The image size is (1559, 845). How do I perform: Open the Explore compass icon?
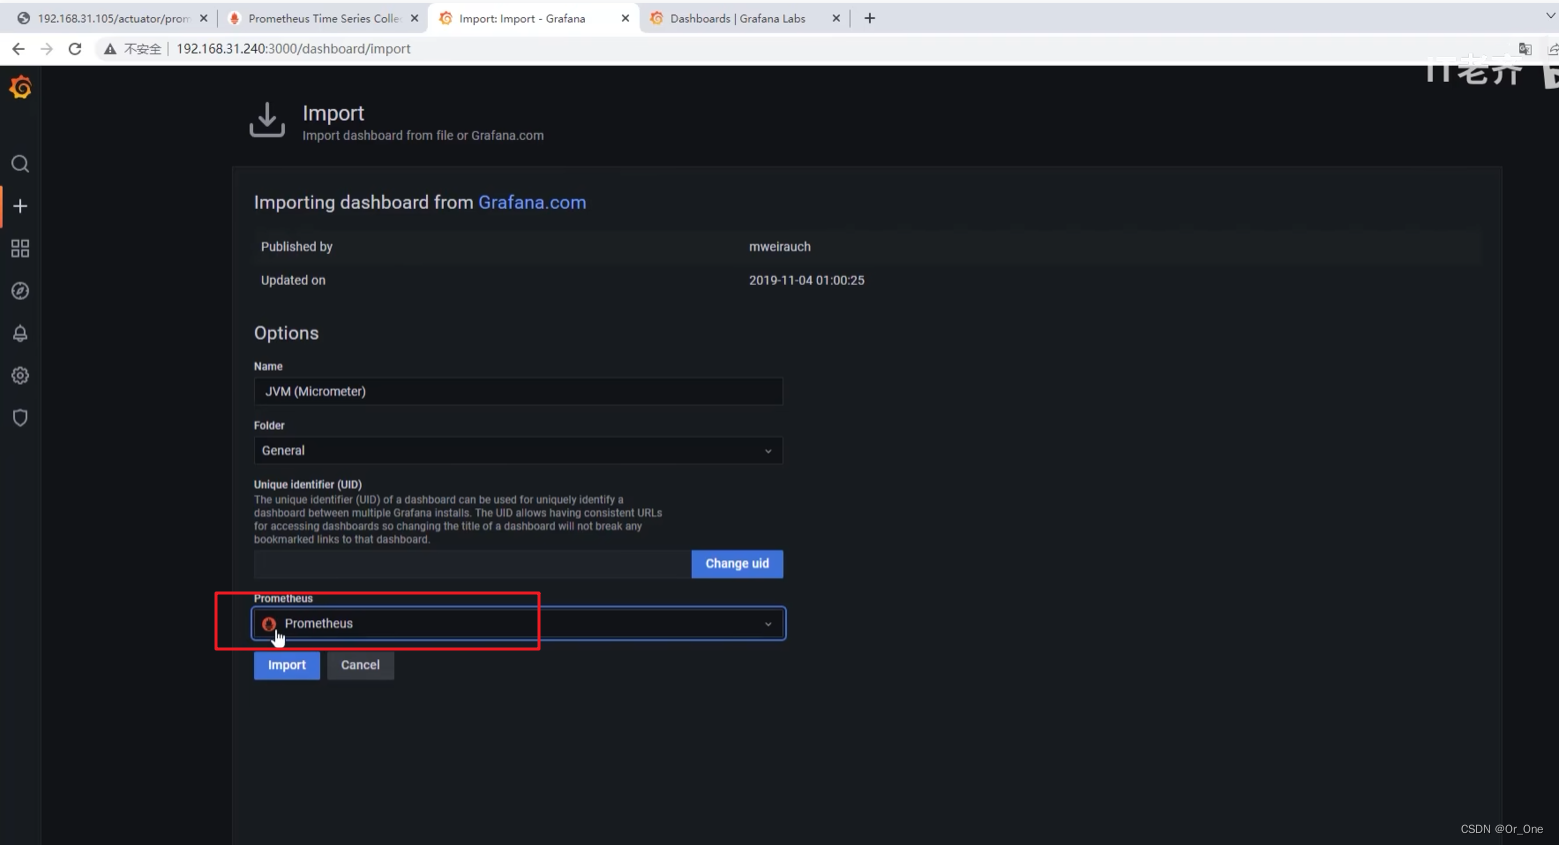point(20,291)
